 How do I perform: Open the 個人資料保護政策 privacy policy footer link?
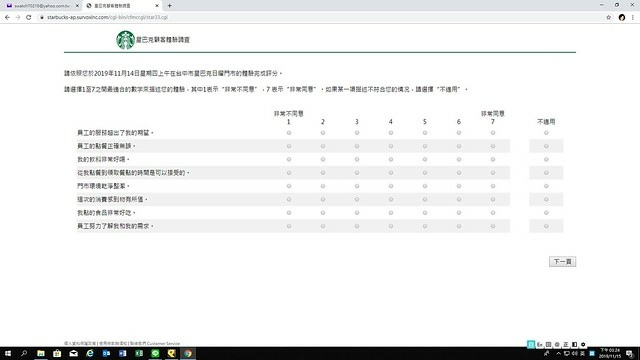pyautogui.click(x=80, y=344)
